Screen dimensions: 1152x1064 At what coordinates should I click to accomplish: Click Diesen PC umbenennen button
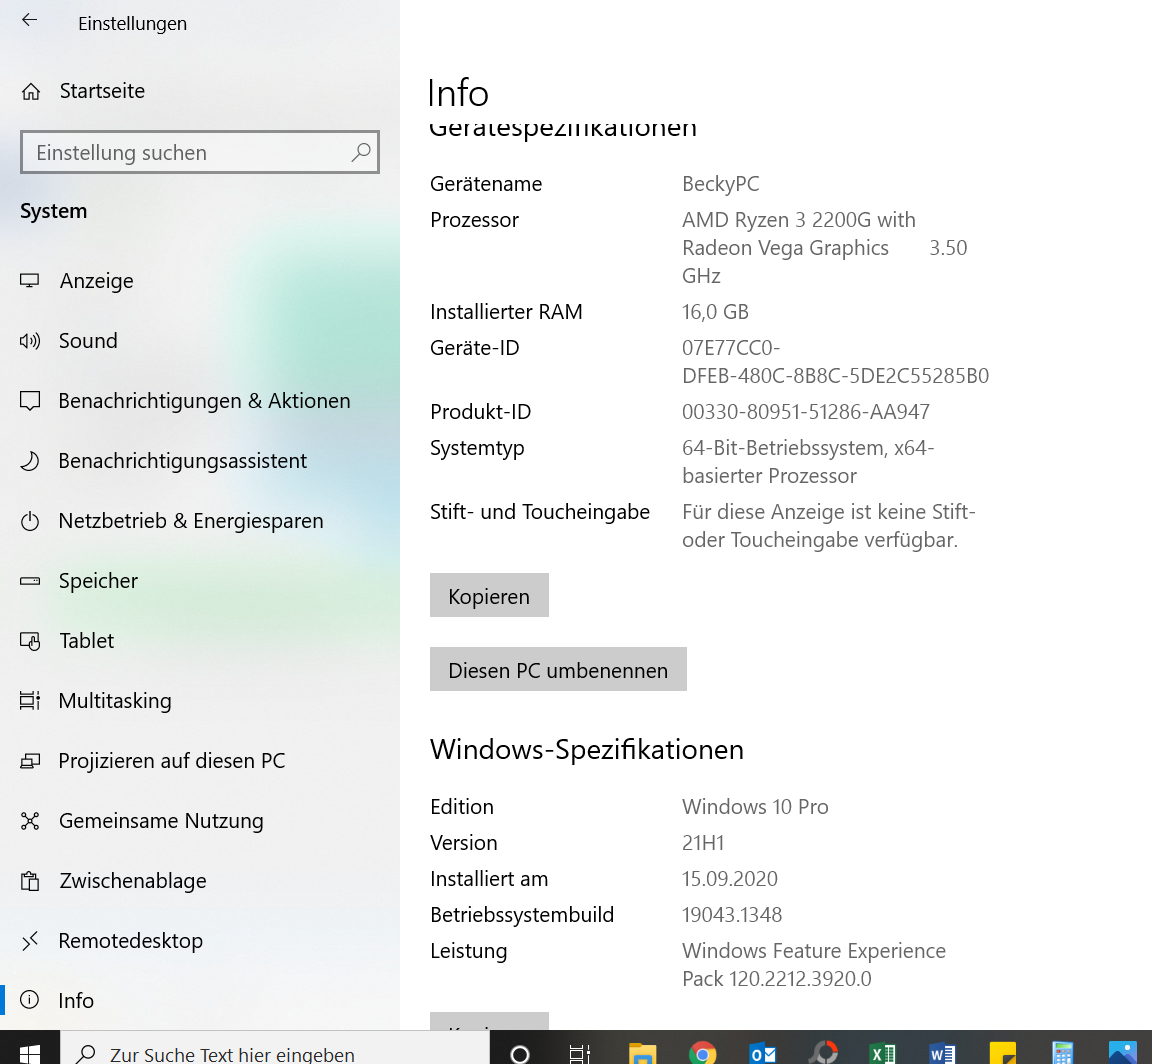[x=558, y=669]
